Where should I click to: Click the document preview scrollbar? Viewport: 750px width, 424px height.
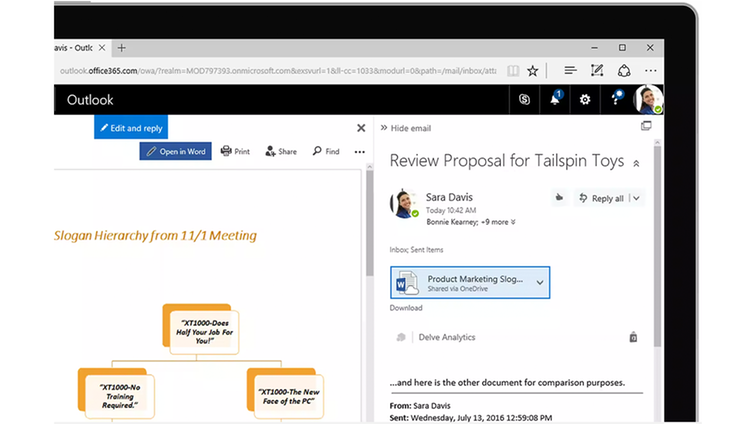[369, 224]
